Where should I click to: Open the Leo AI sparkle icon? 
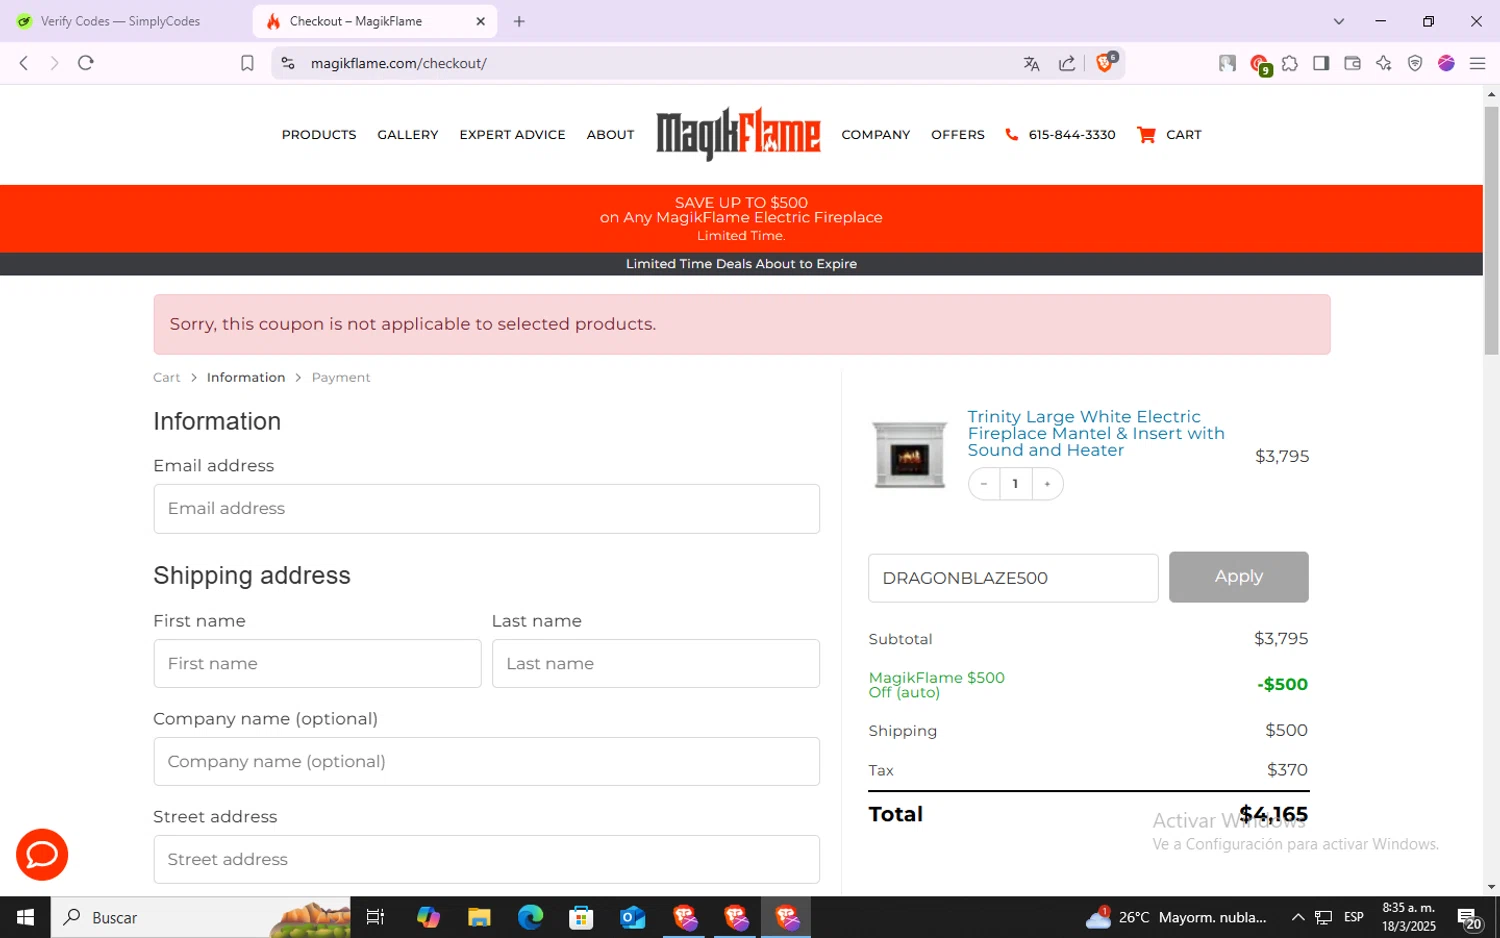tap(1384, 63)
